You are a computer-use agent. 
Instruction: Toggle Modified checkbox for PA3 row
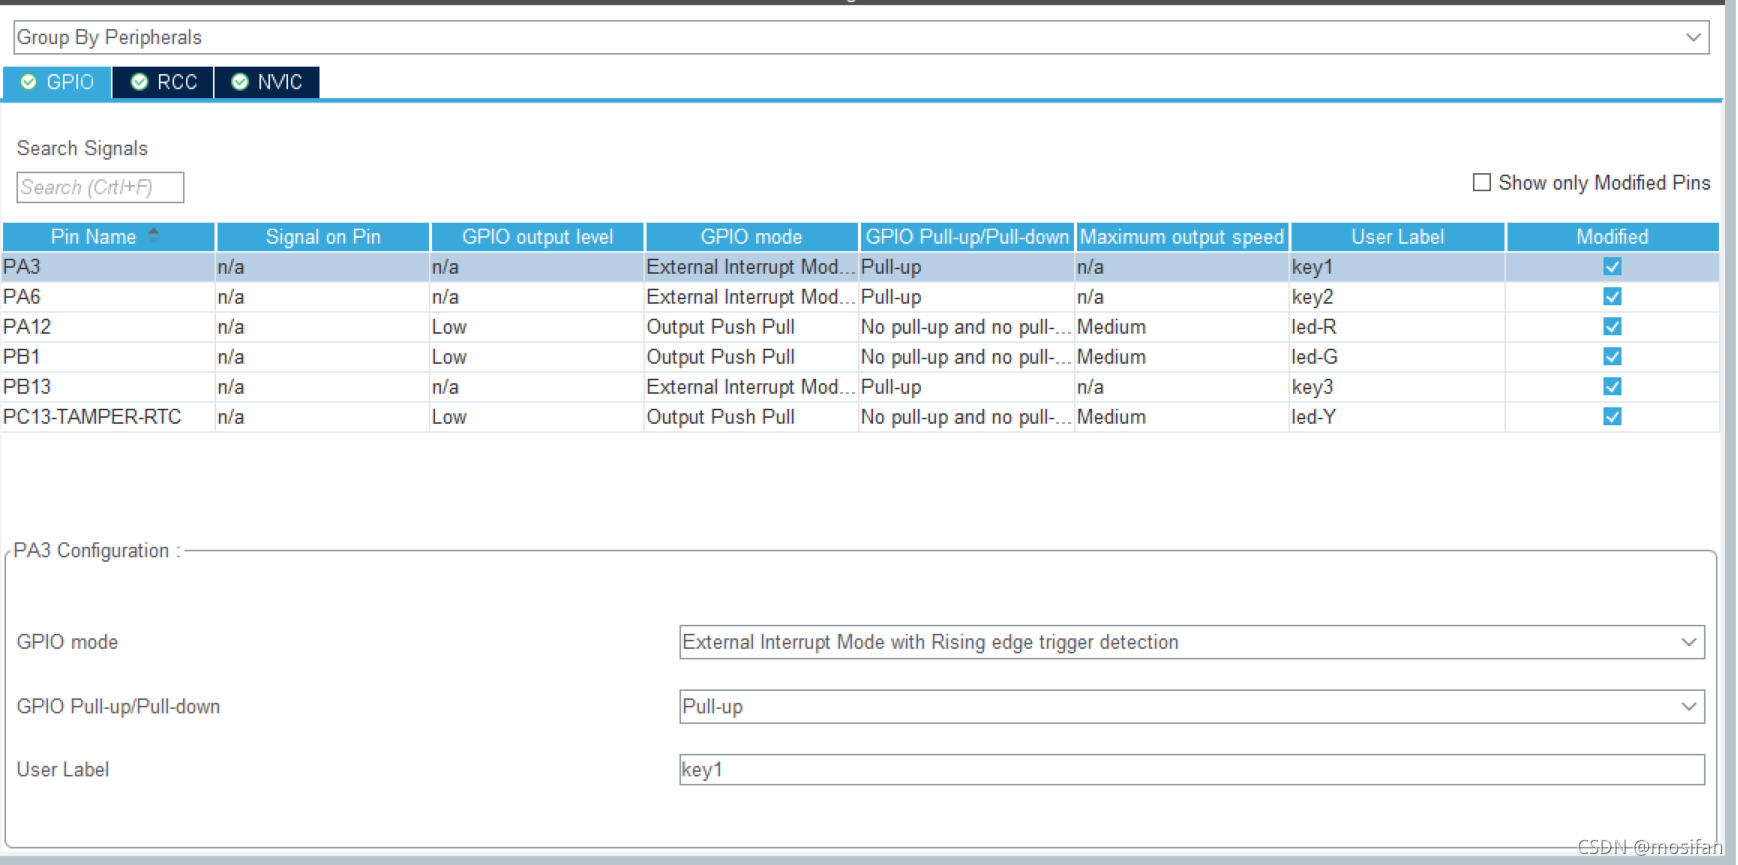click(1612, 267)
